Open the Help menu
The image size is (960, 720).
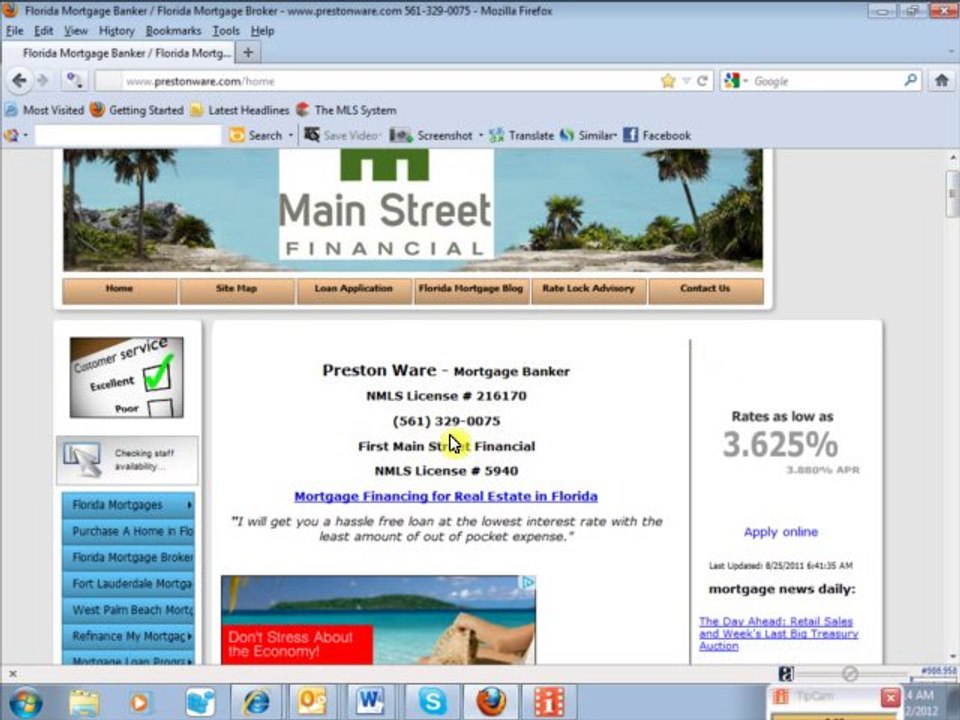click(x=263, y=31)
